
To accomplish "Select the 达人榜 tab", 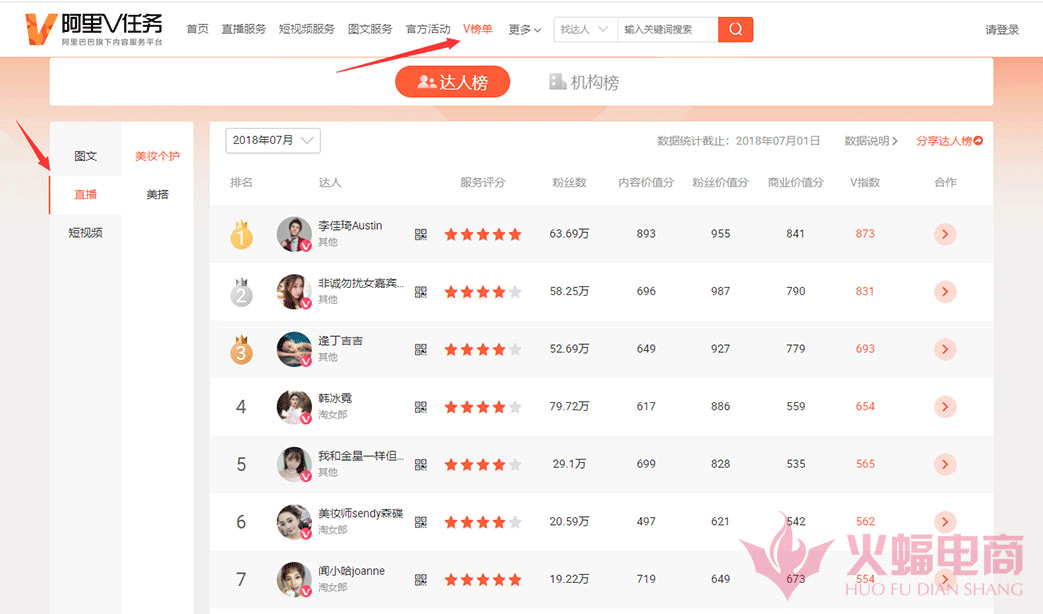I will (x=453, y=82).
